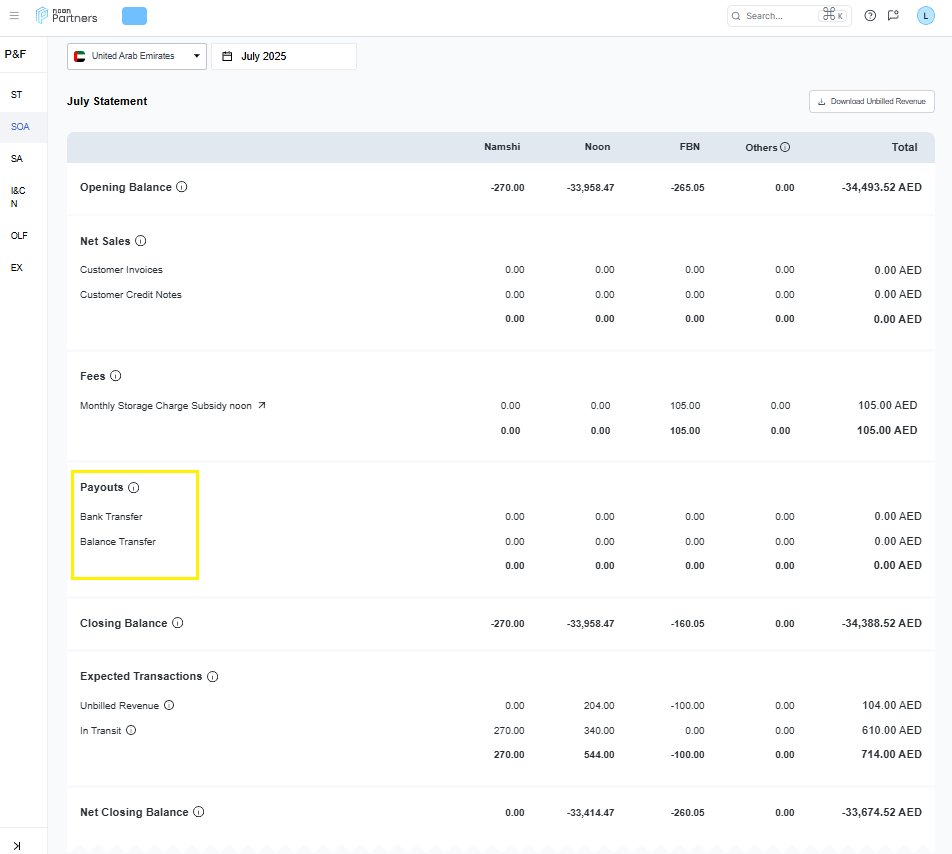
Task: Click Expected Transactions total 714.00 AED
Action: point(891,754)
